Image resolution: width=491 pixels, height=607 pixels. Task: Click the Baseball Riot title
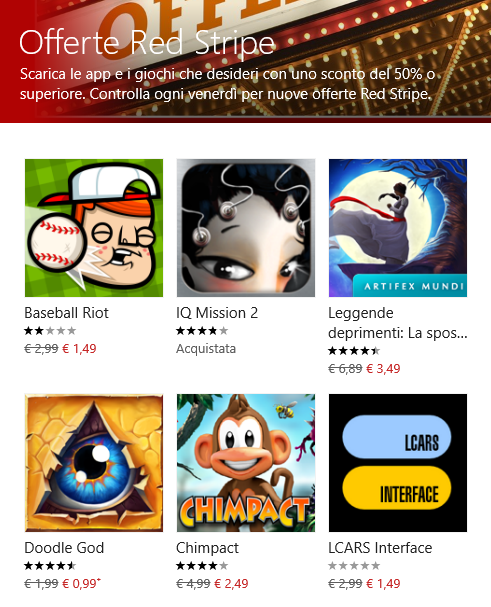66,313
